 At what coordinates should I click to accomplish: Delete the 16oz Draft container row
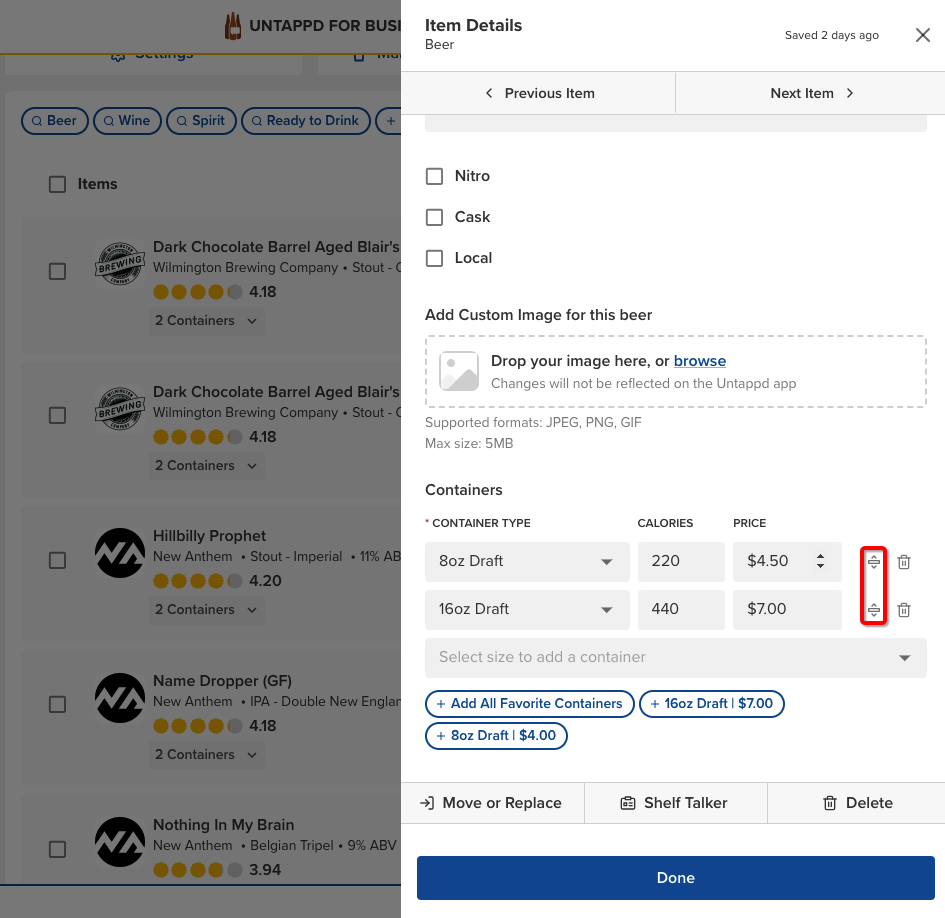tap(903, 610)
